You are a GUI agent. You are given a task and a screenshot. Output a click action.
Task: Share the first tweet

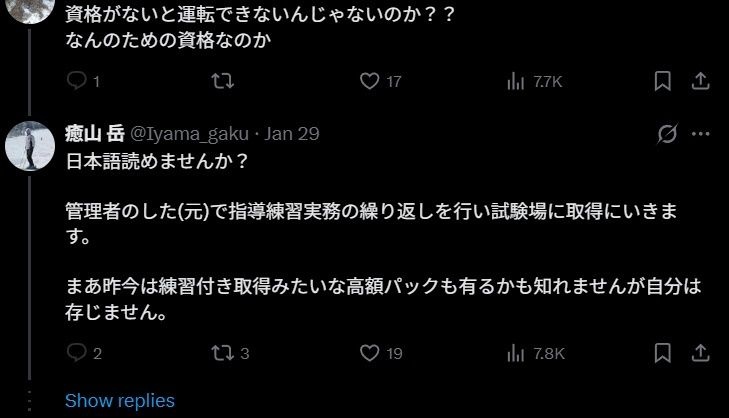(701, 81)
